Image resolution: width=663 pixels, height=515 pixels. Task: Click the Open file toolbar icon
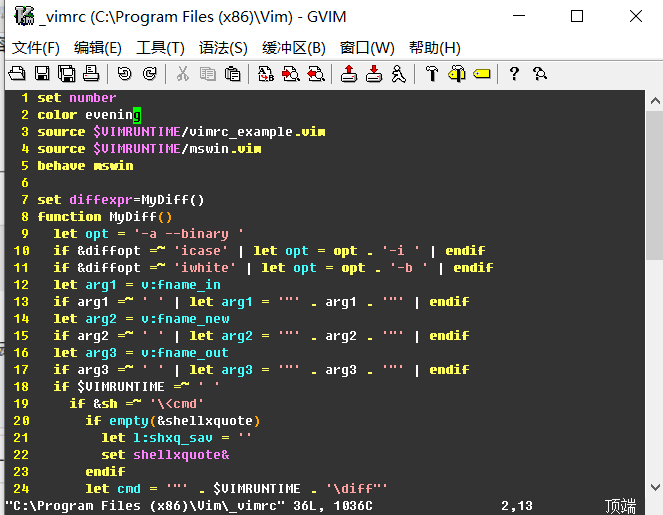click(x=17, y=74)
